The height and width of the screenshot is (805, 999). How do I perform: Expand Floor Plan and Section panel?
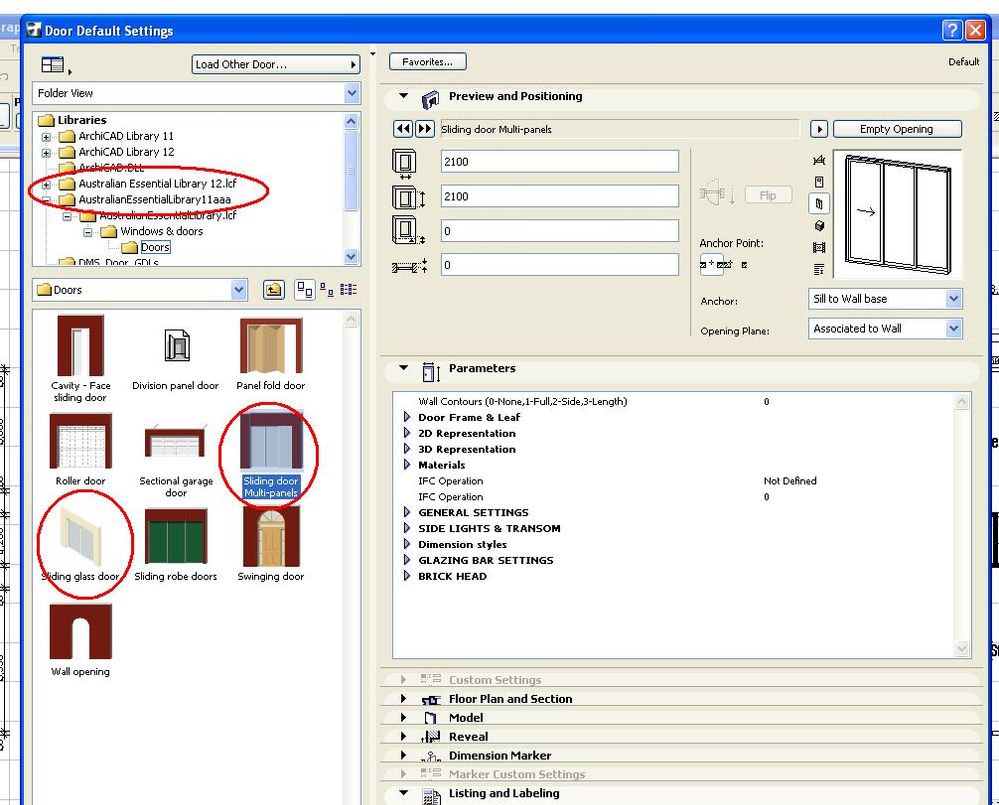click(x=403, y=699)
